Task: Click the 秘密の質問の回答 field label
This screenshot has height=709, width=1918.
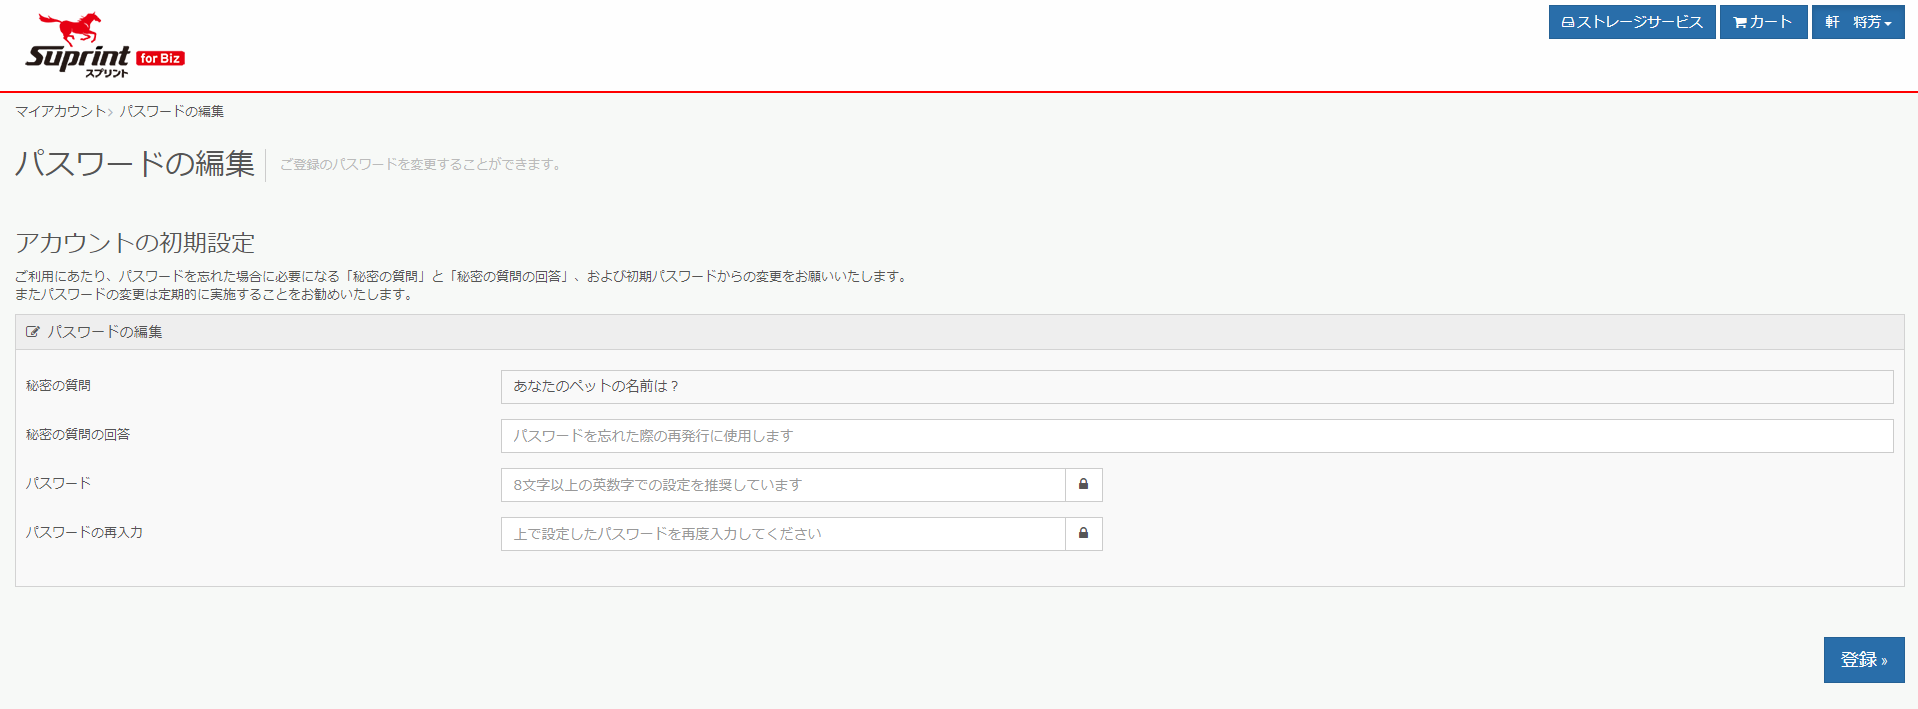Action: 78,435
